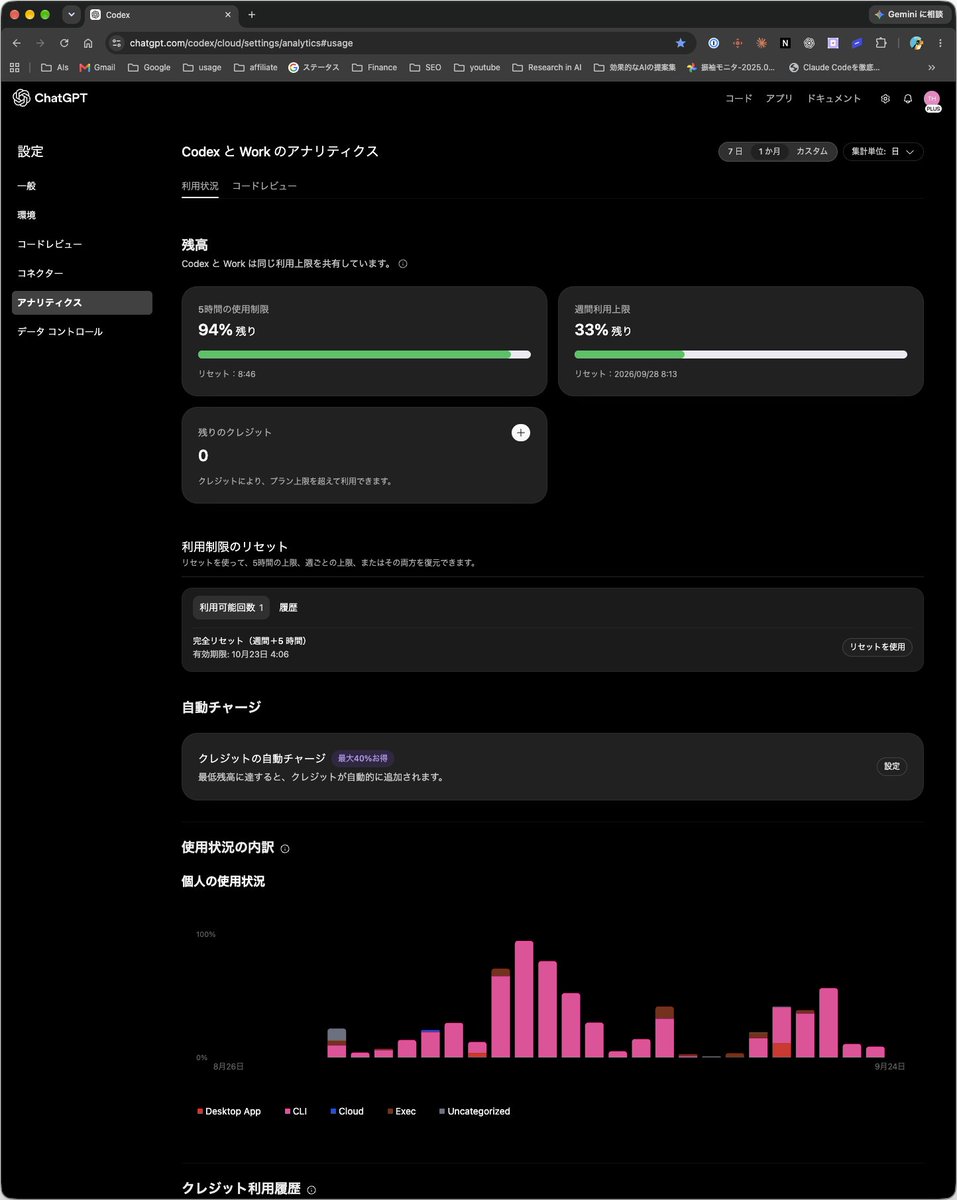Open the SEO bookmark folder

coord(425,67)
